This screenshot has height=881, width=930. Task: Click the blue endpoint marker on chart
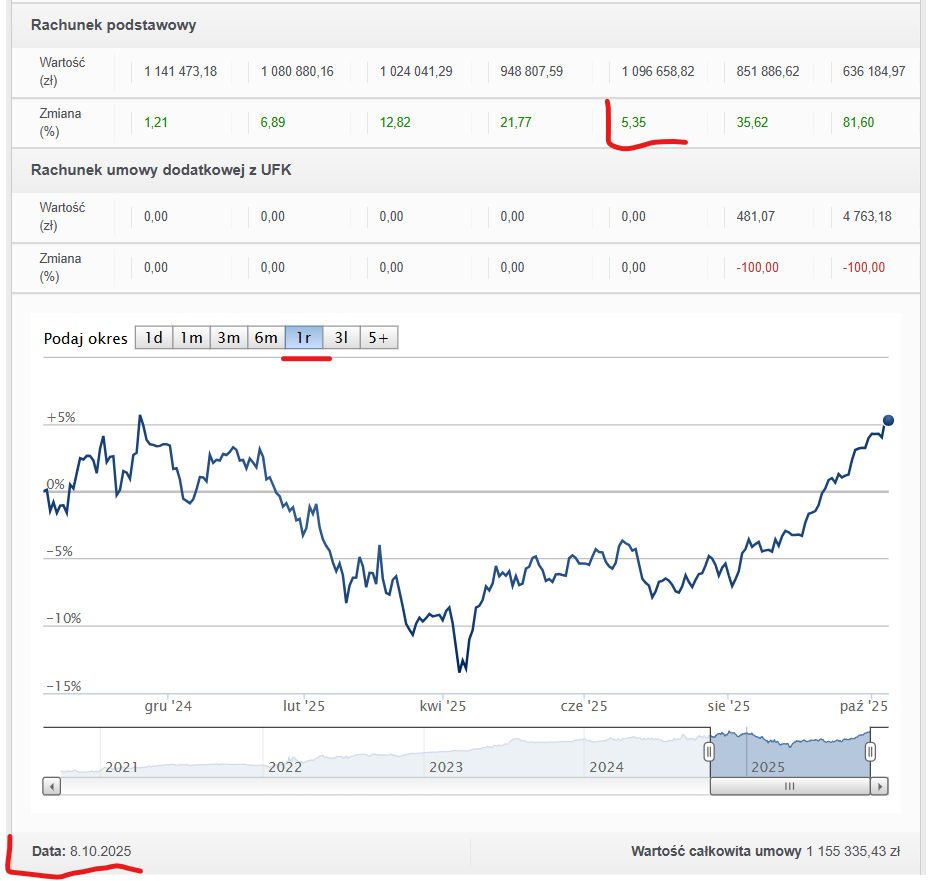click(x=888, y=420)
